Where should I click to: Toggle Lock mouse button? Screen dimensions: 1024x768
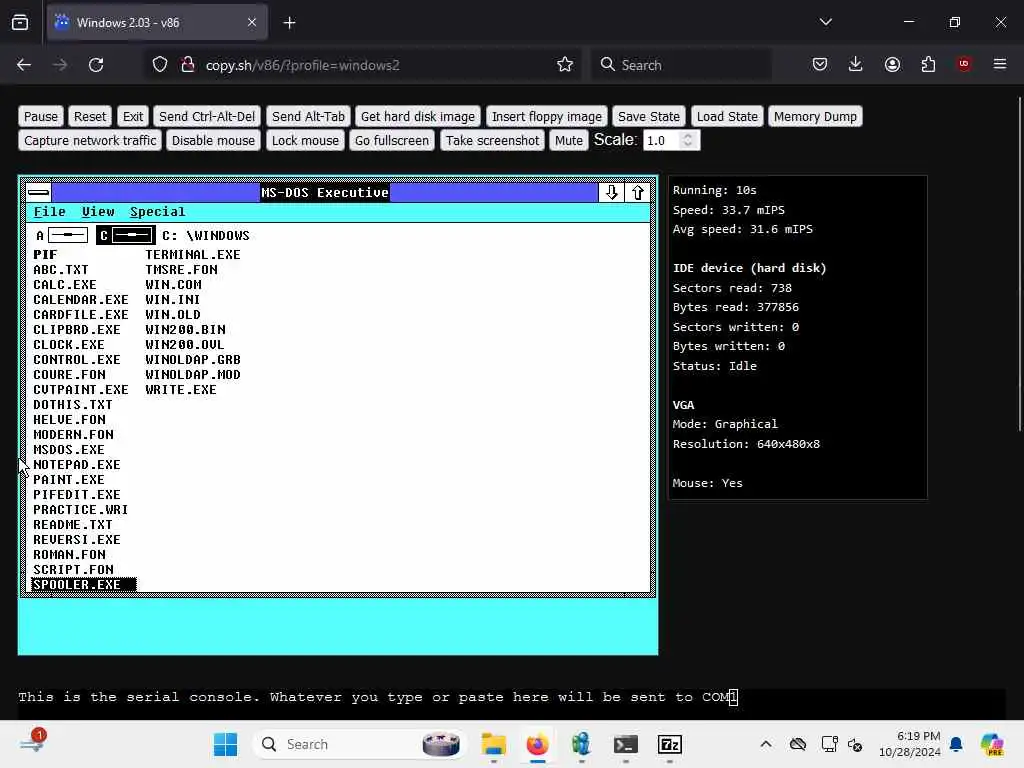pos(305,140)
